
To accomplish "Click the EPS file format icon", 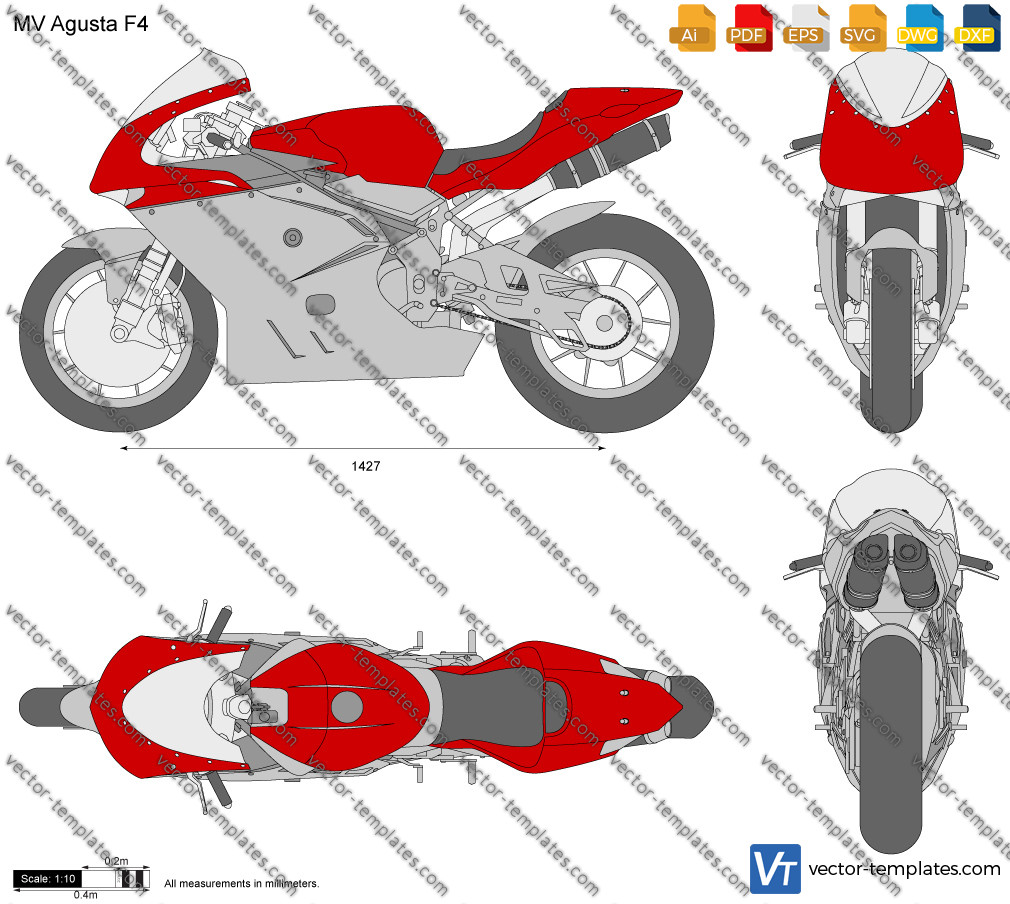I will (806, 28).
